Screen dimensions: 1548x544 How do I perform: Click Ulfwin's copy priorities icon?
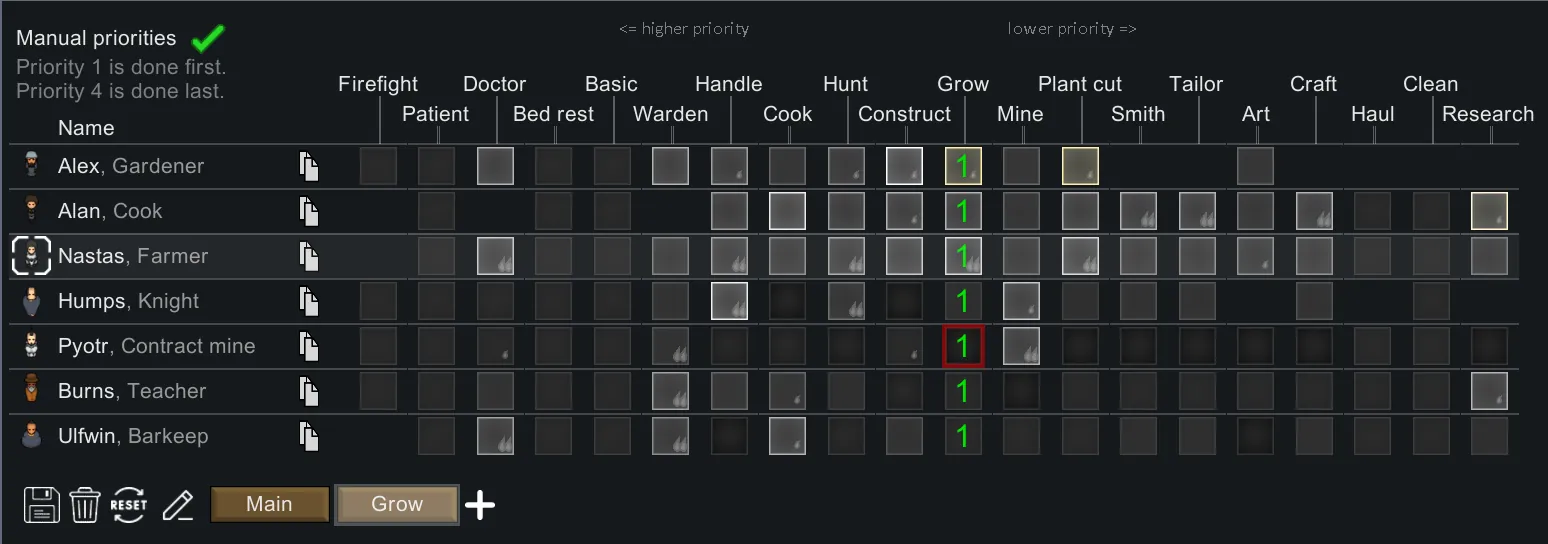pyautogui.click(x=310, y=436)
